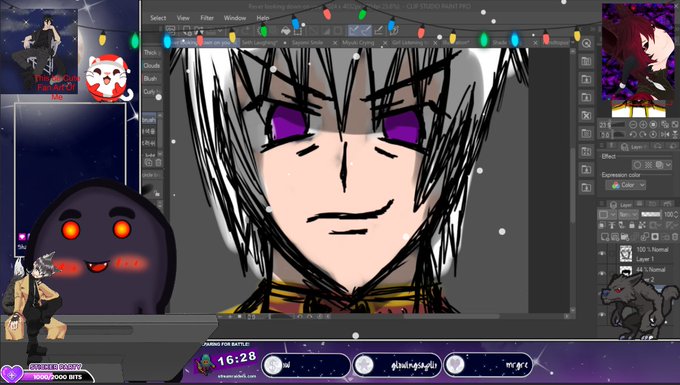Create a new layer folder
Viewport: 680px width, 385px height.
(x=625, y=237)
